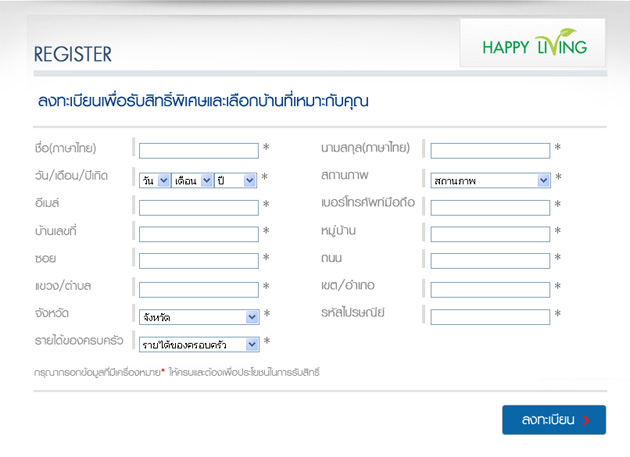Image resolution: width=630 pixels, height=457 pixels.
Task: Expand the สถานภาพ status dropdown
Action: pos(490,180)
